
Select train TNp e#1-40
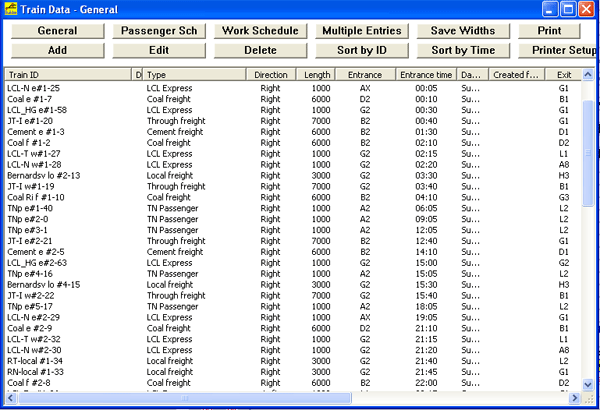30,208
